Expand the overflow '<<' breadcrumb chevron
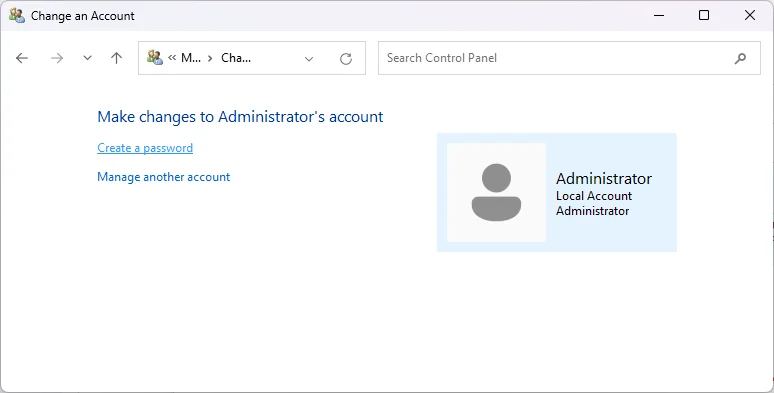The width and height of the screenshot is (774, 393). coord(172,58)
